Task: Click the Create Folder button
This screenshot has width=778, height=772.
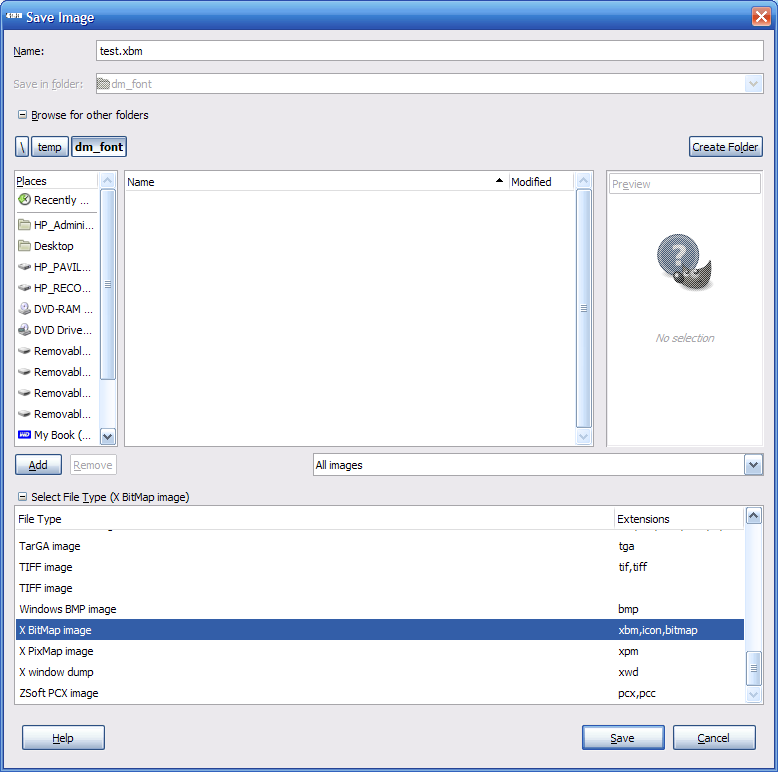Action: pos(725,147)
